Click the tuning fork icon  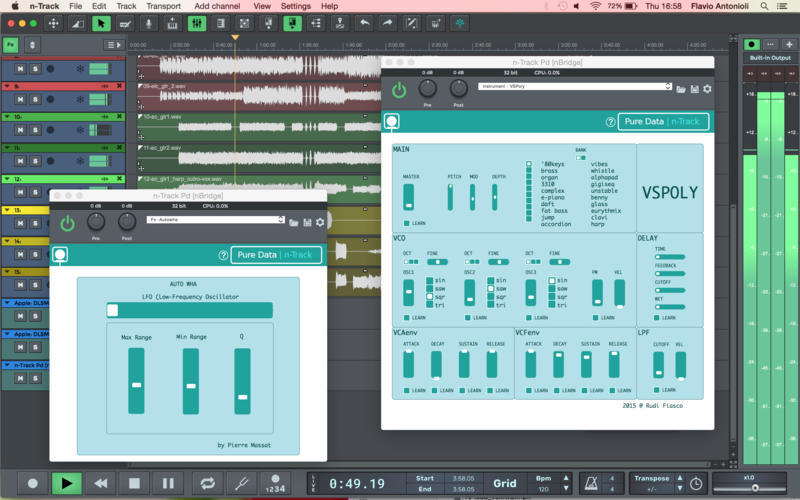[x=242, y=483]
